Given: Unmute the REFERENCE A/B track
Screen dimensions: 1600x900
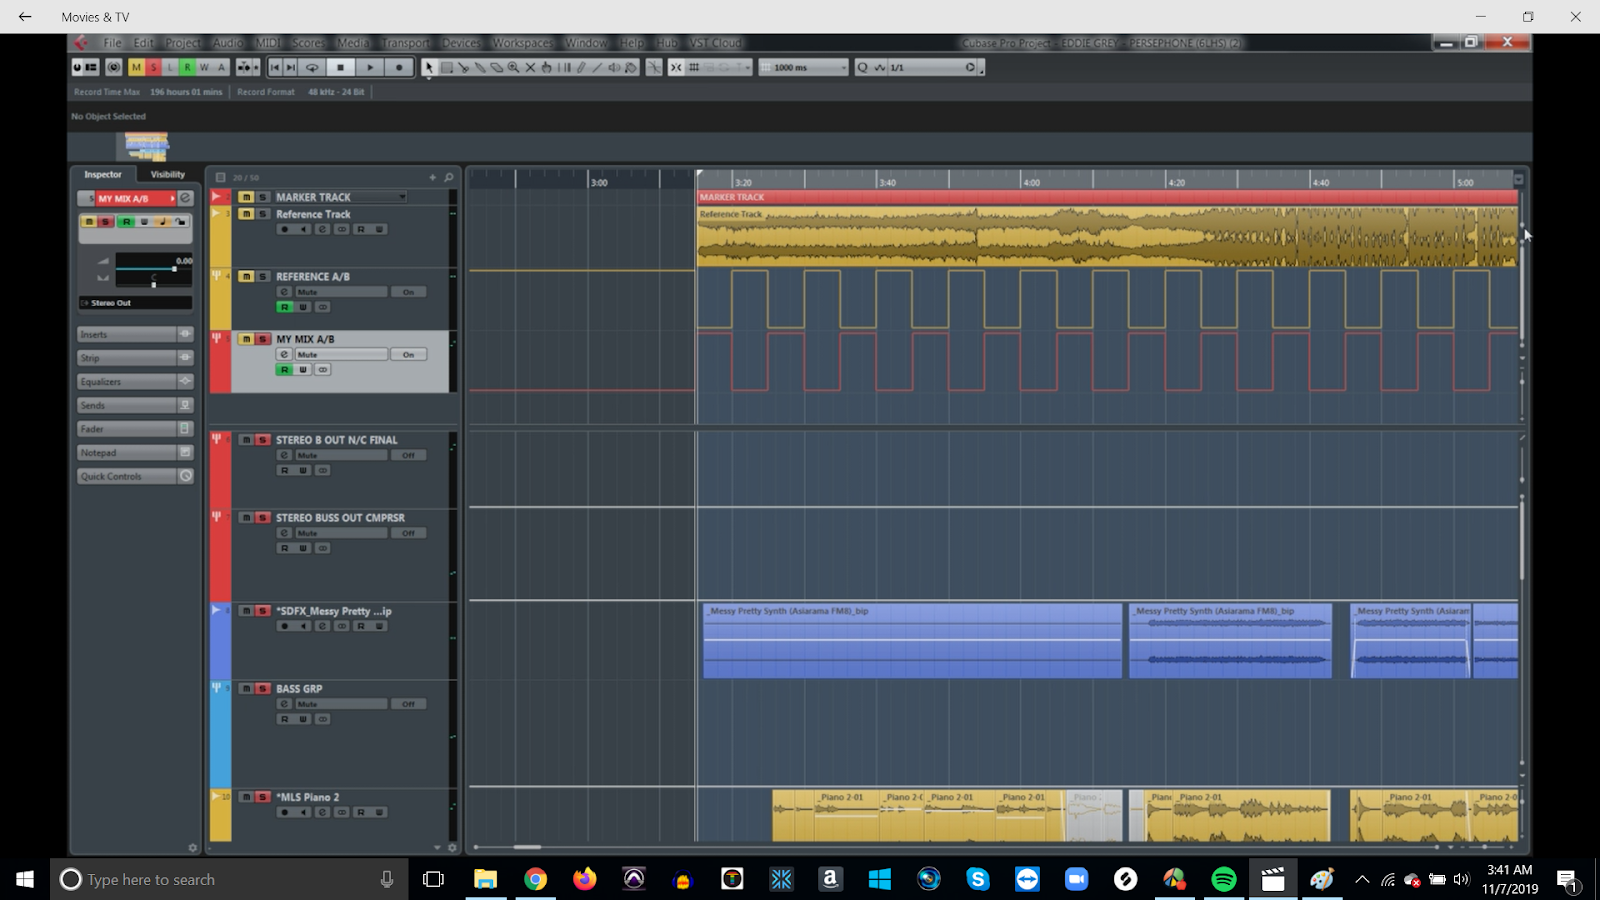Looking at the screenshot, I should tap(246, 276).
